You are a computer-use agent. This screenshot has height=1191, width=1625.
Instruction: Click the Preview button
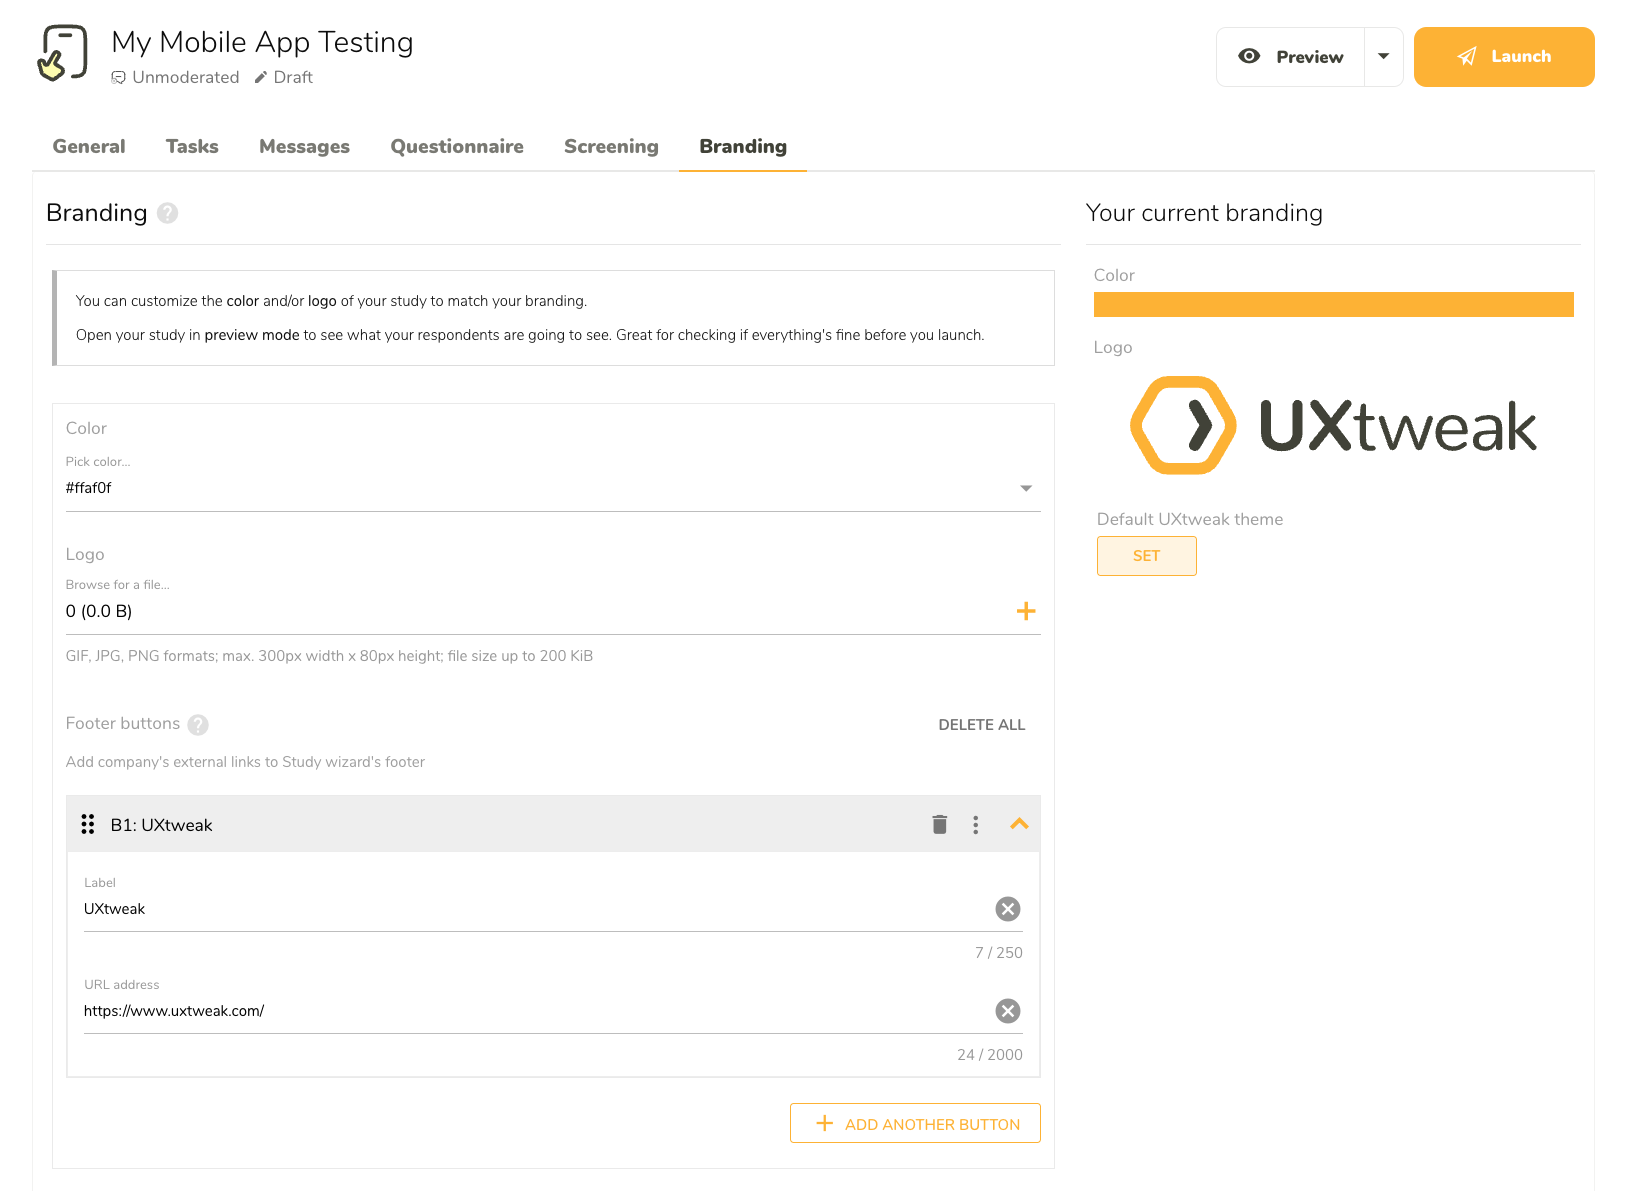(x=1291, y=57)
